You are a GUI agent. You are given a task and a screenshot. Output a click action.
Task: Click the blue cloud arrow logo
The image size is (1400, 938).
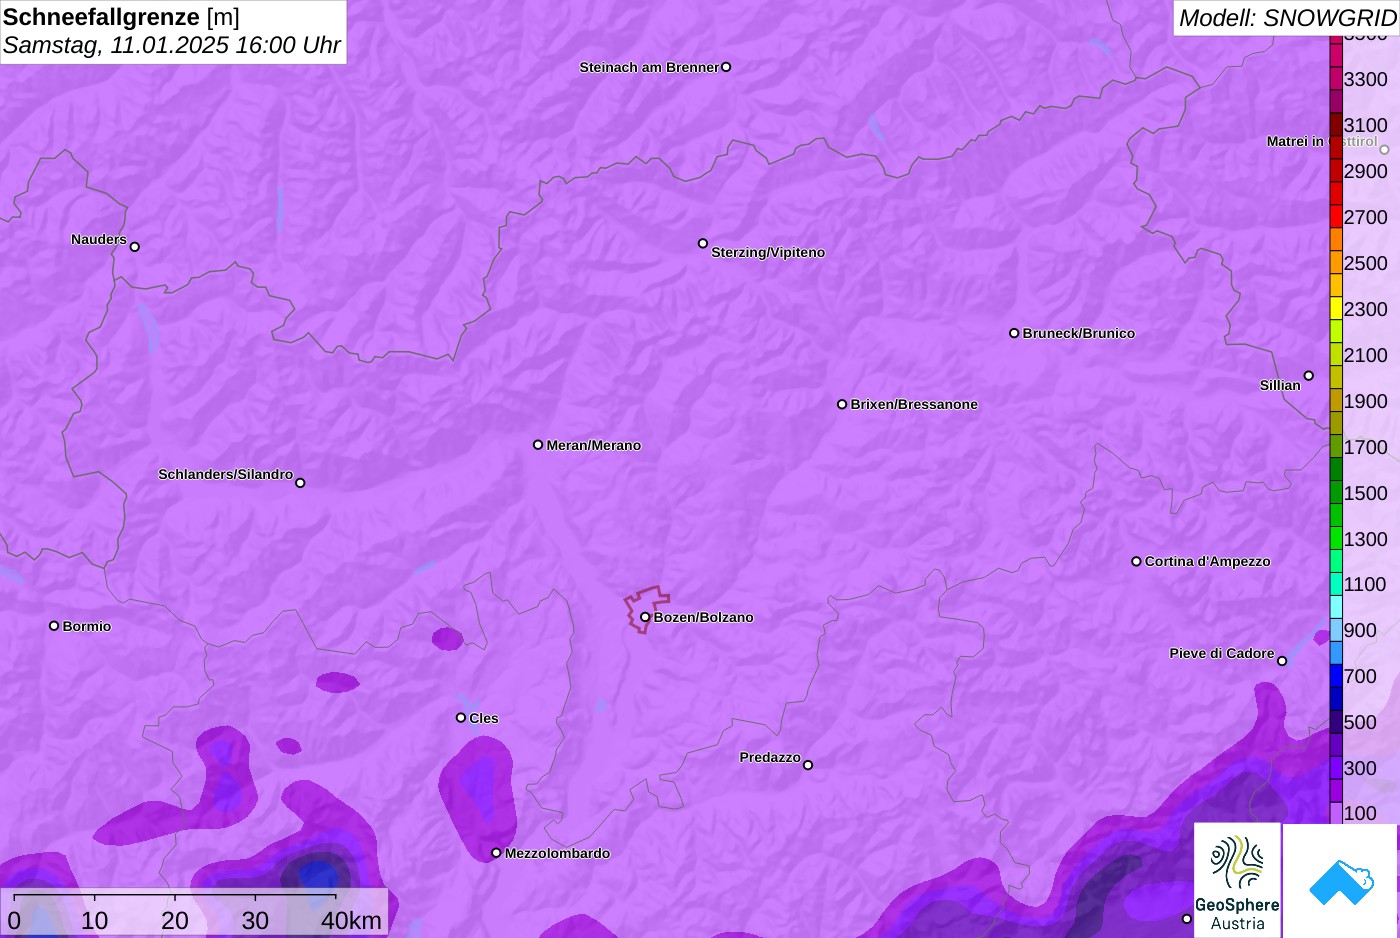click(1341, 881)
